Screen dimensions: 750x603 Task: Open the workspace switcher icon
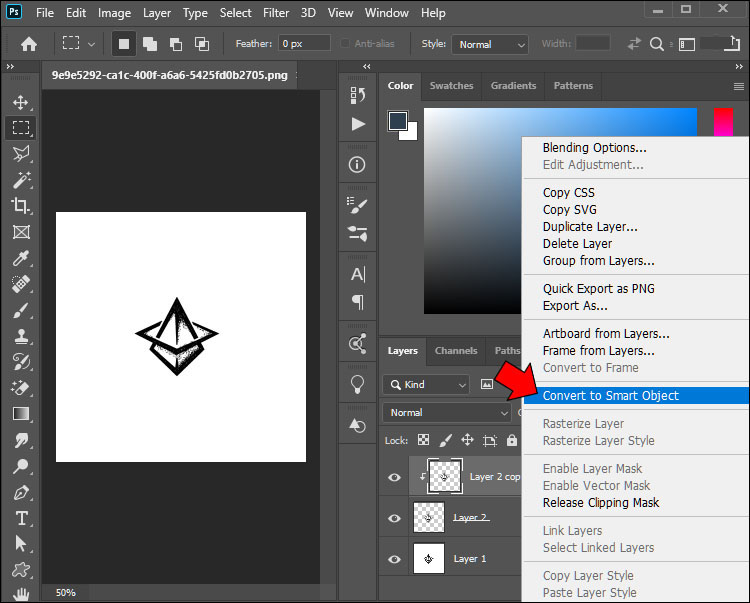point(687,44)
